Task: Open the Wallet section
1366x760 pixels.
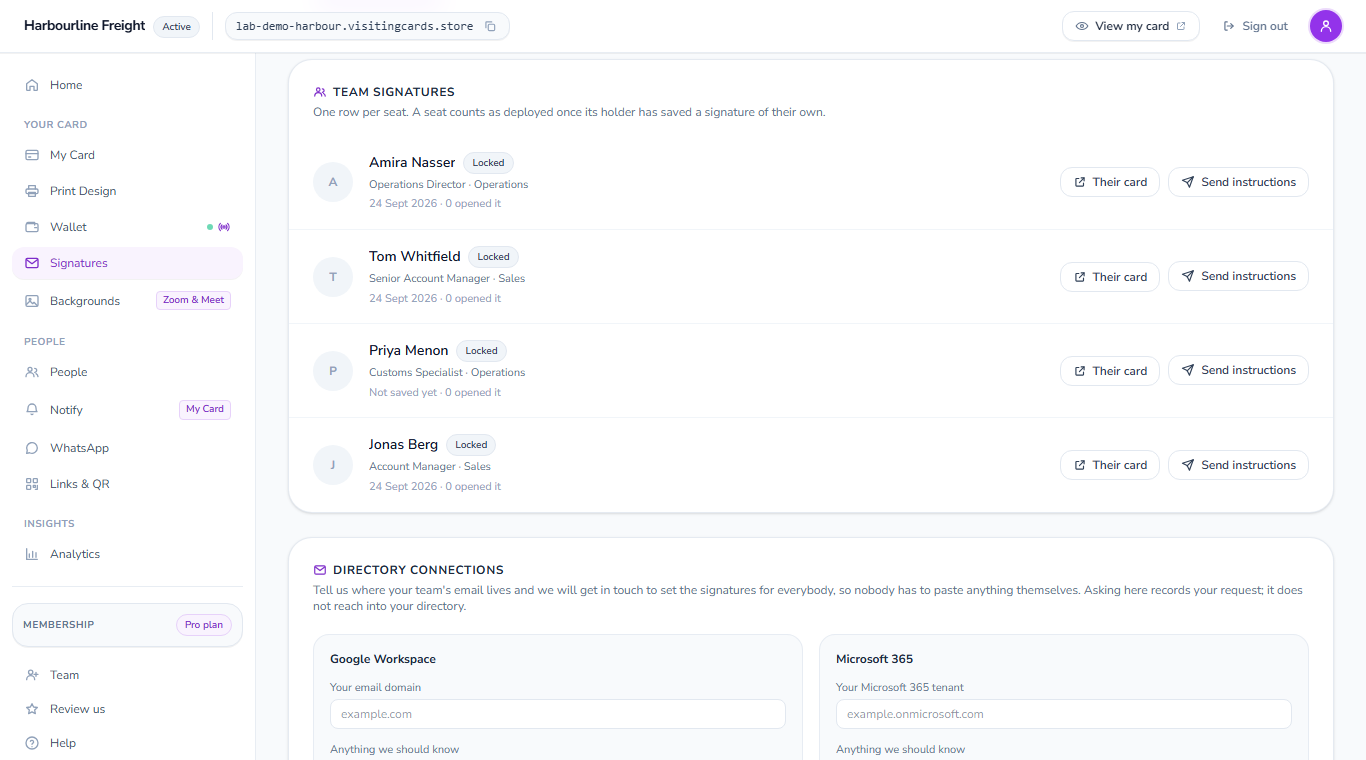Action: pos(127,227)
